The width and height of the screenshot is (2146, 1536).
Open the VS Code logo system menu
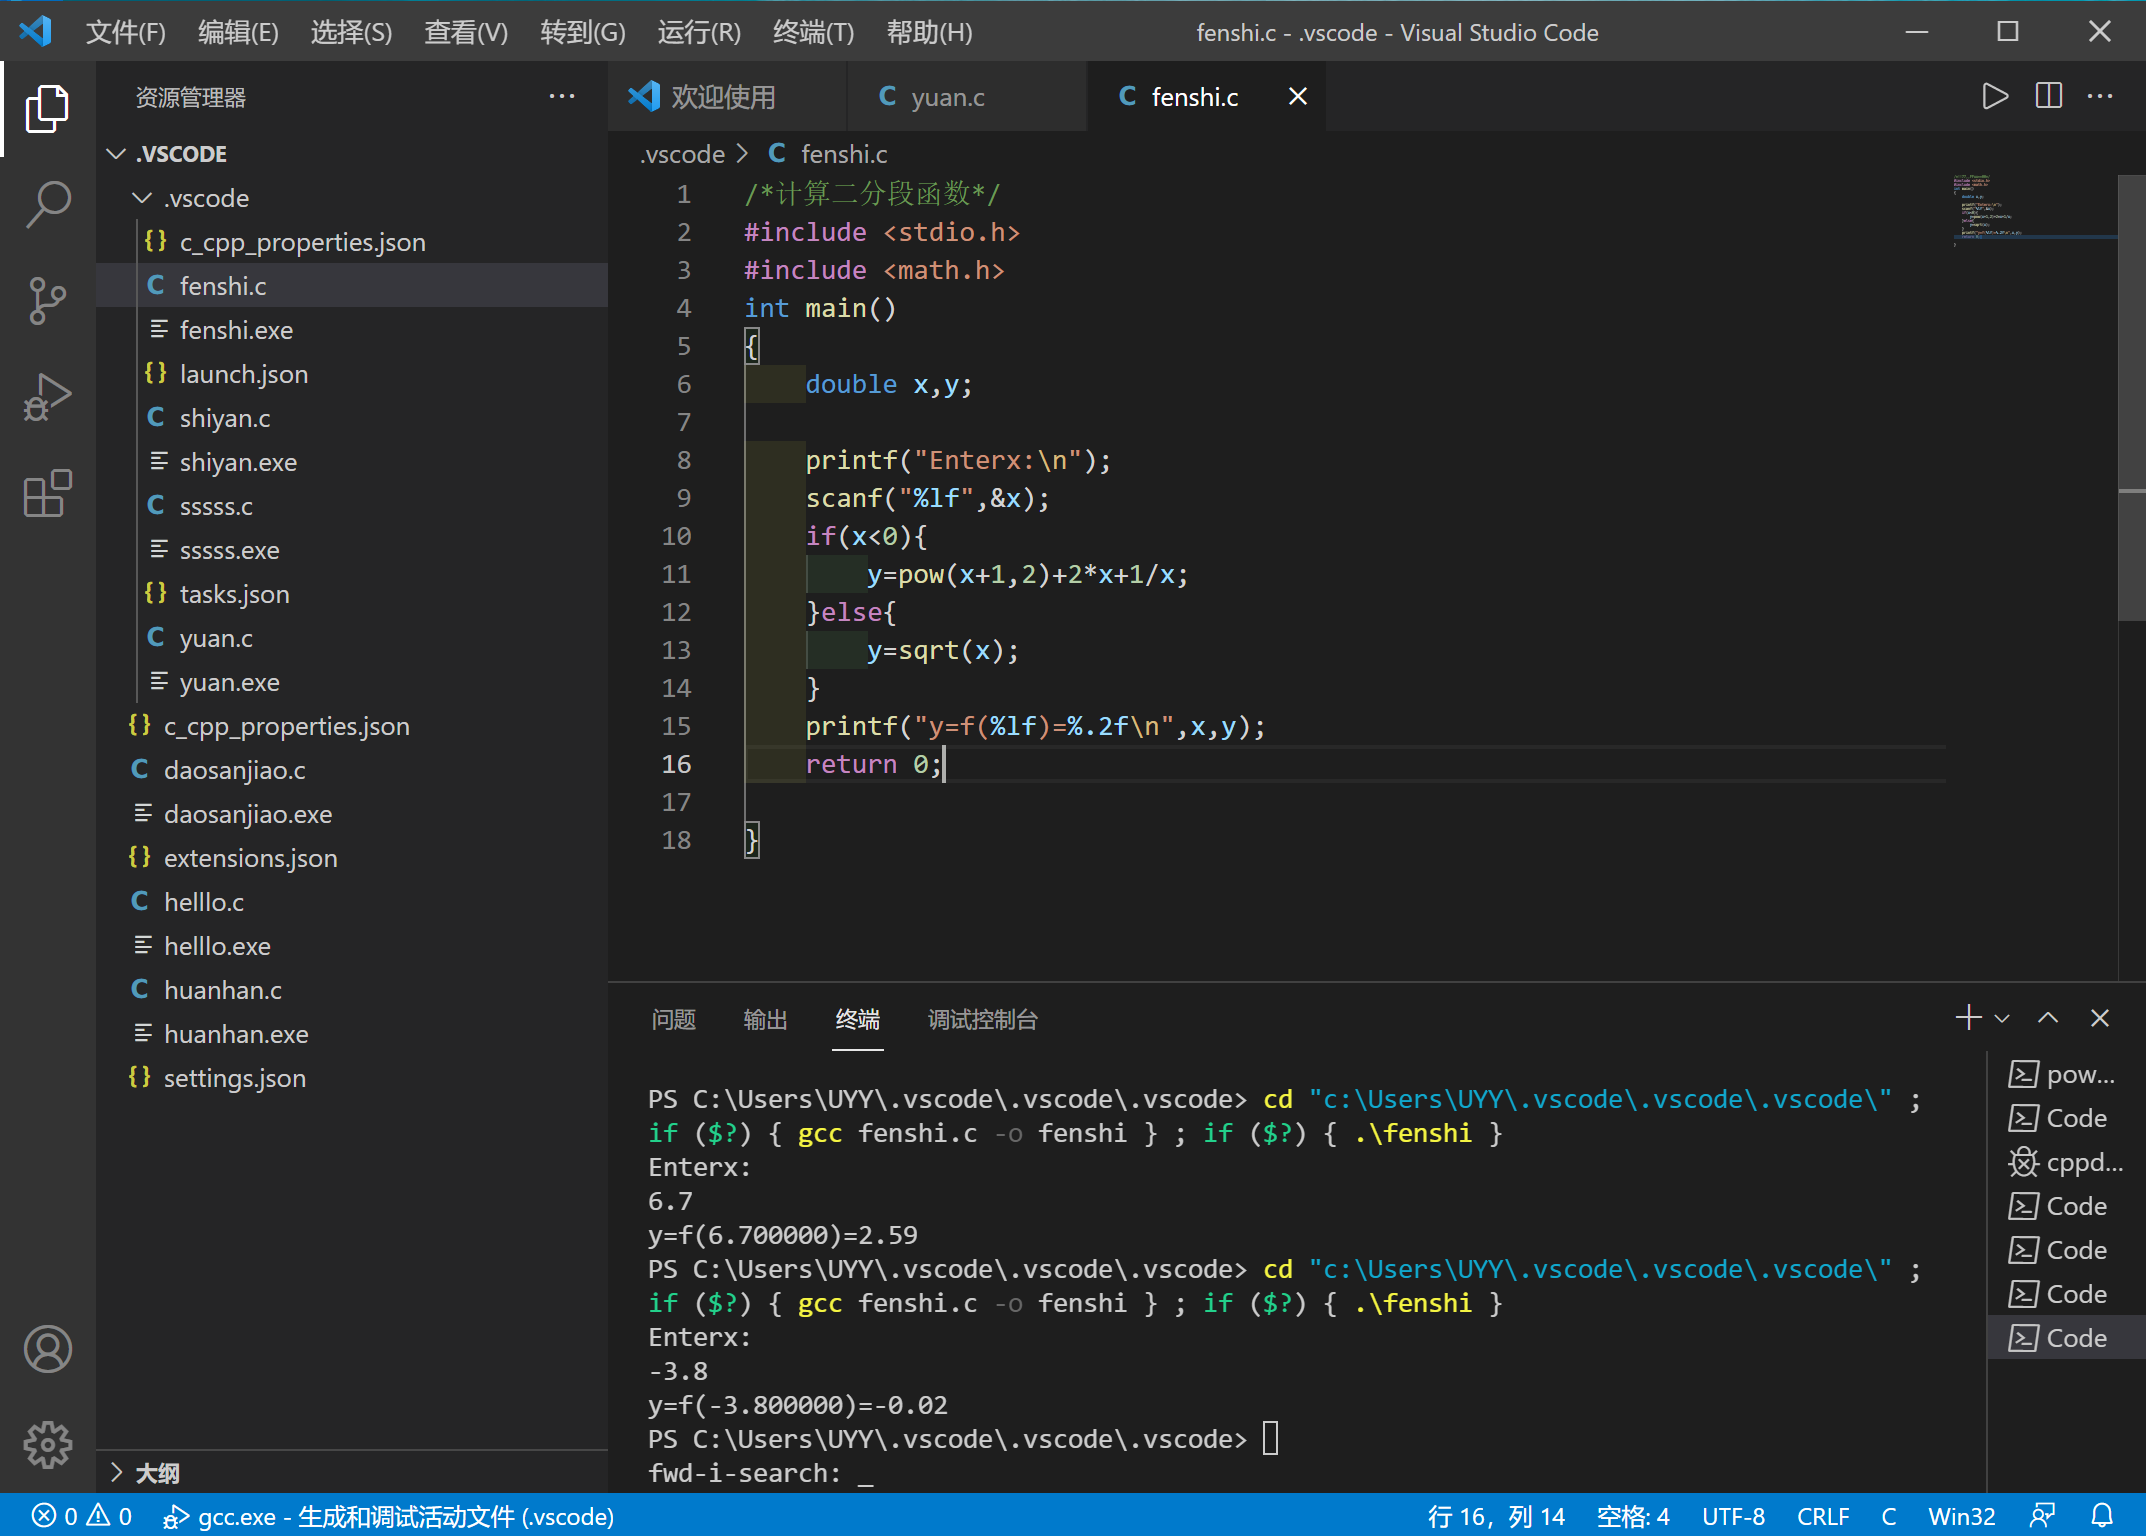tap(36, 31)
